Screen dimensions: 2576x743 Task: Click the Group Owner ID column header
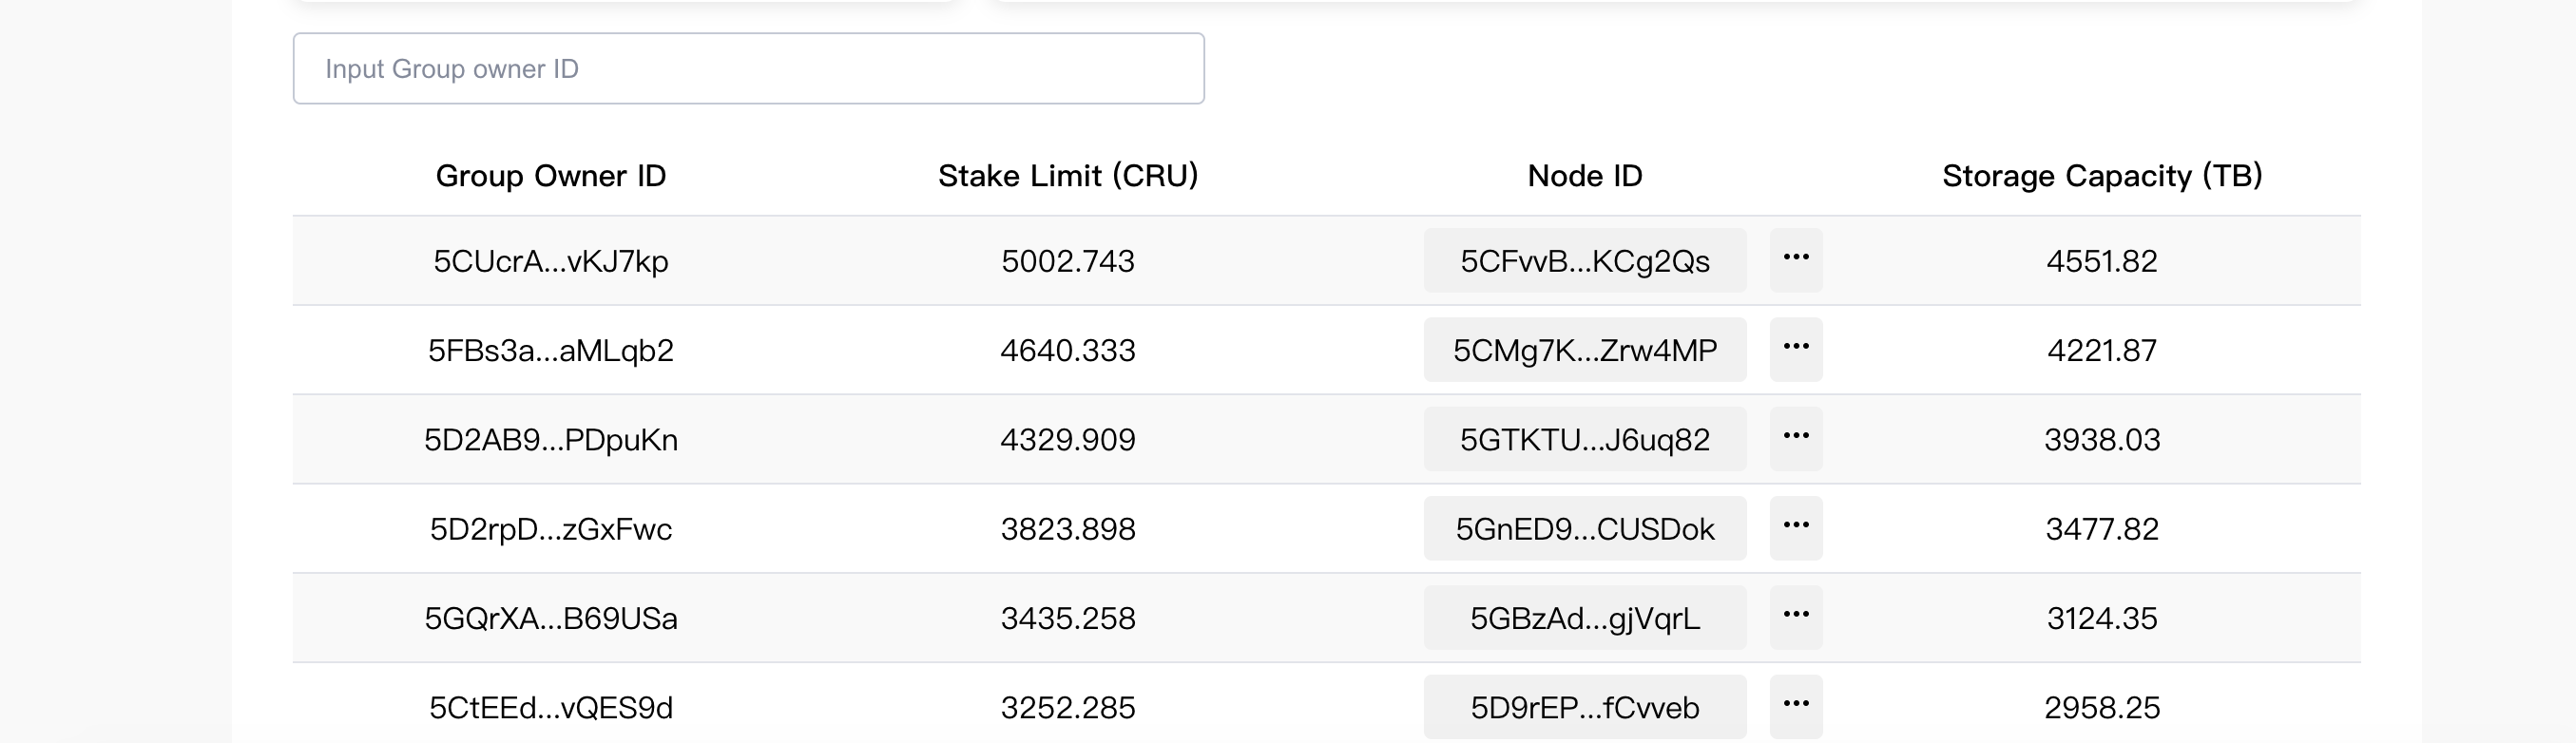(x=551, y=176)
